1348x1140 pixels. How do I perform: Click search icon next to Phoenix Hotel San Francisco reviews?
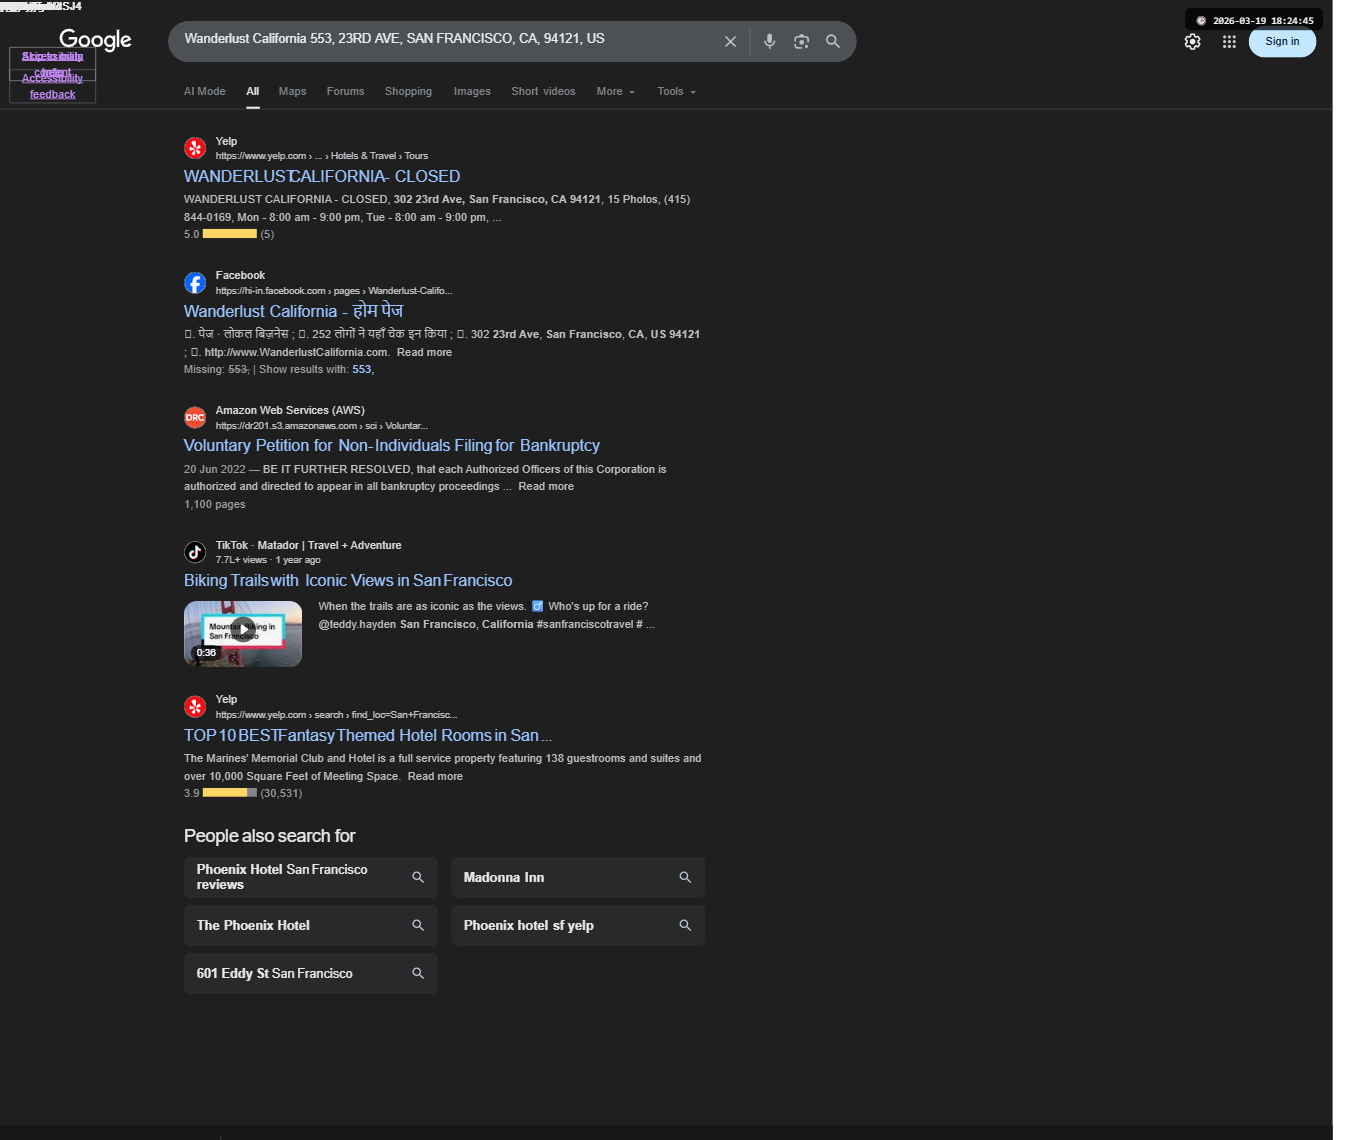(418, 877)
